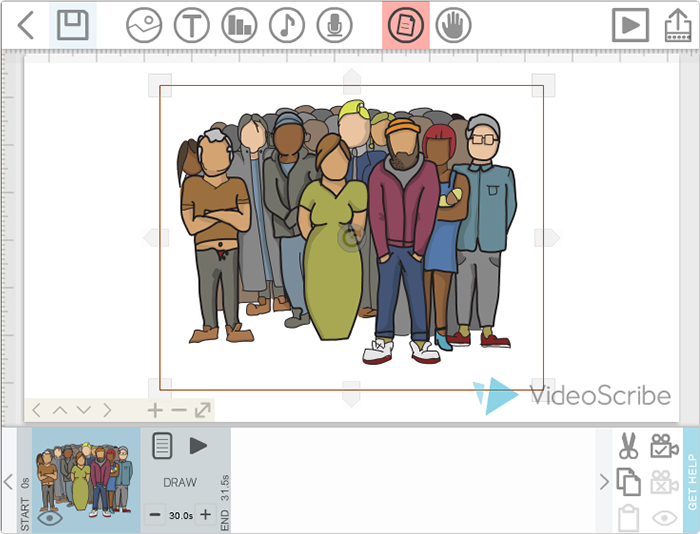This screenshot has height=534, width=700.
Task: Pan canvas left with arrow
Action: 37,410
